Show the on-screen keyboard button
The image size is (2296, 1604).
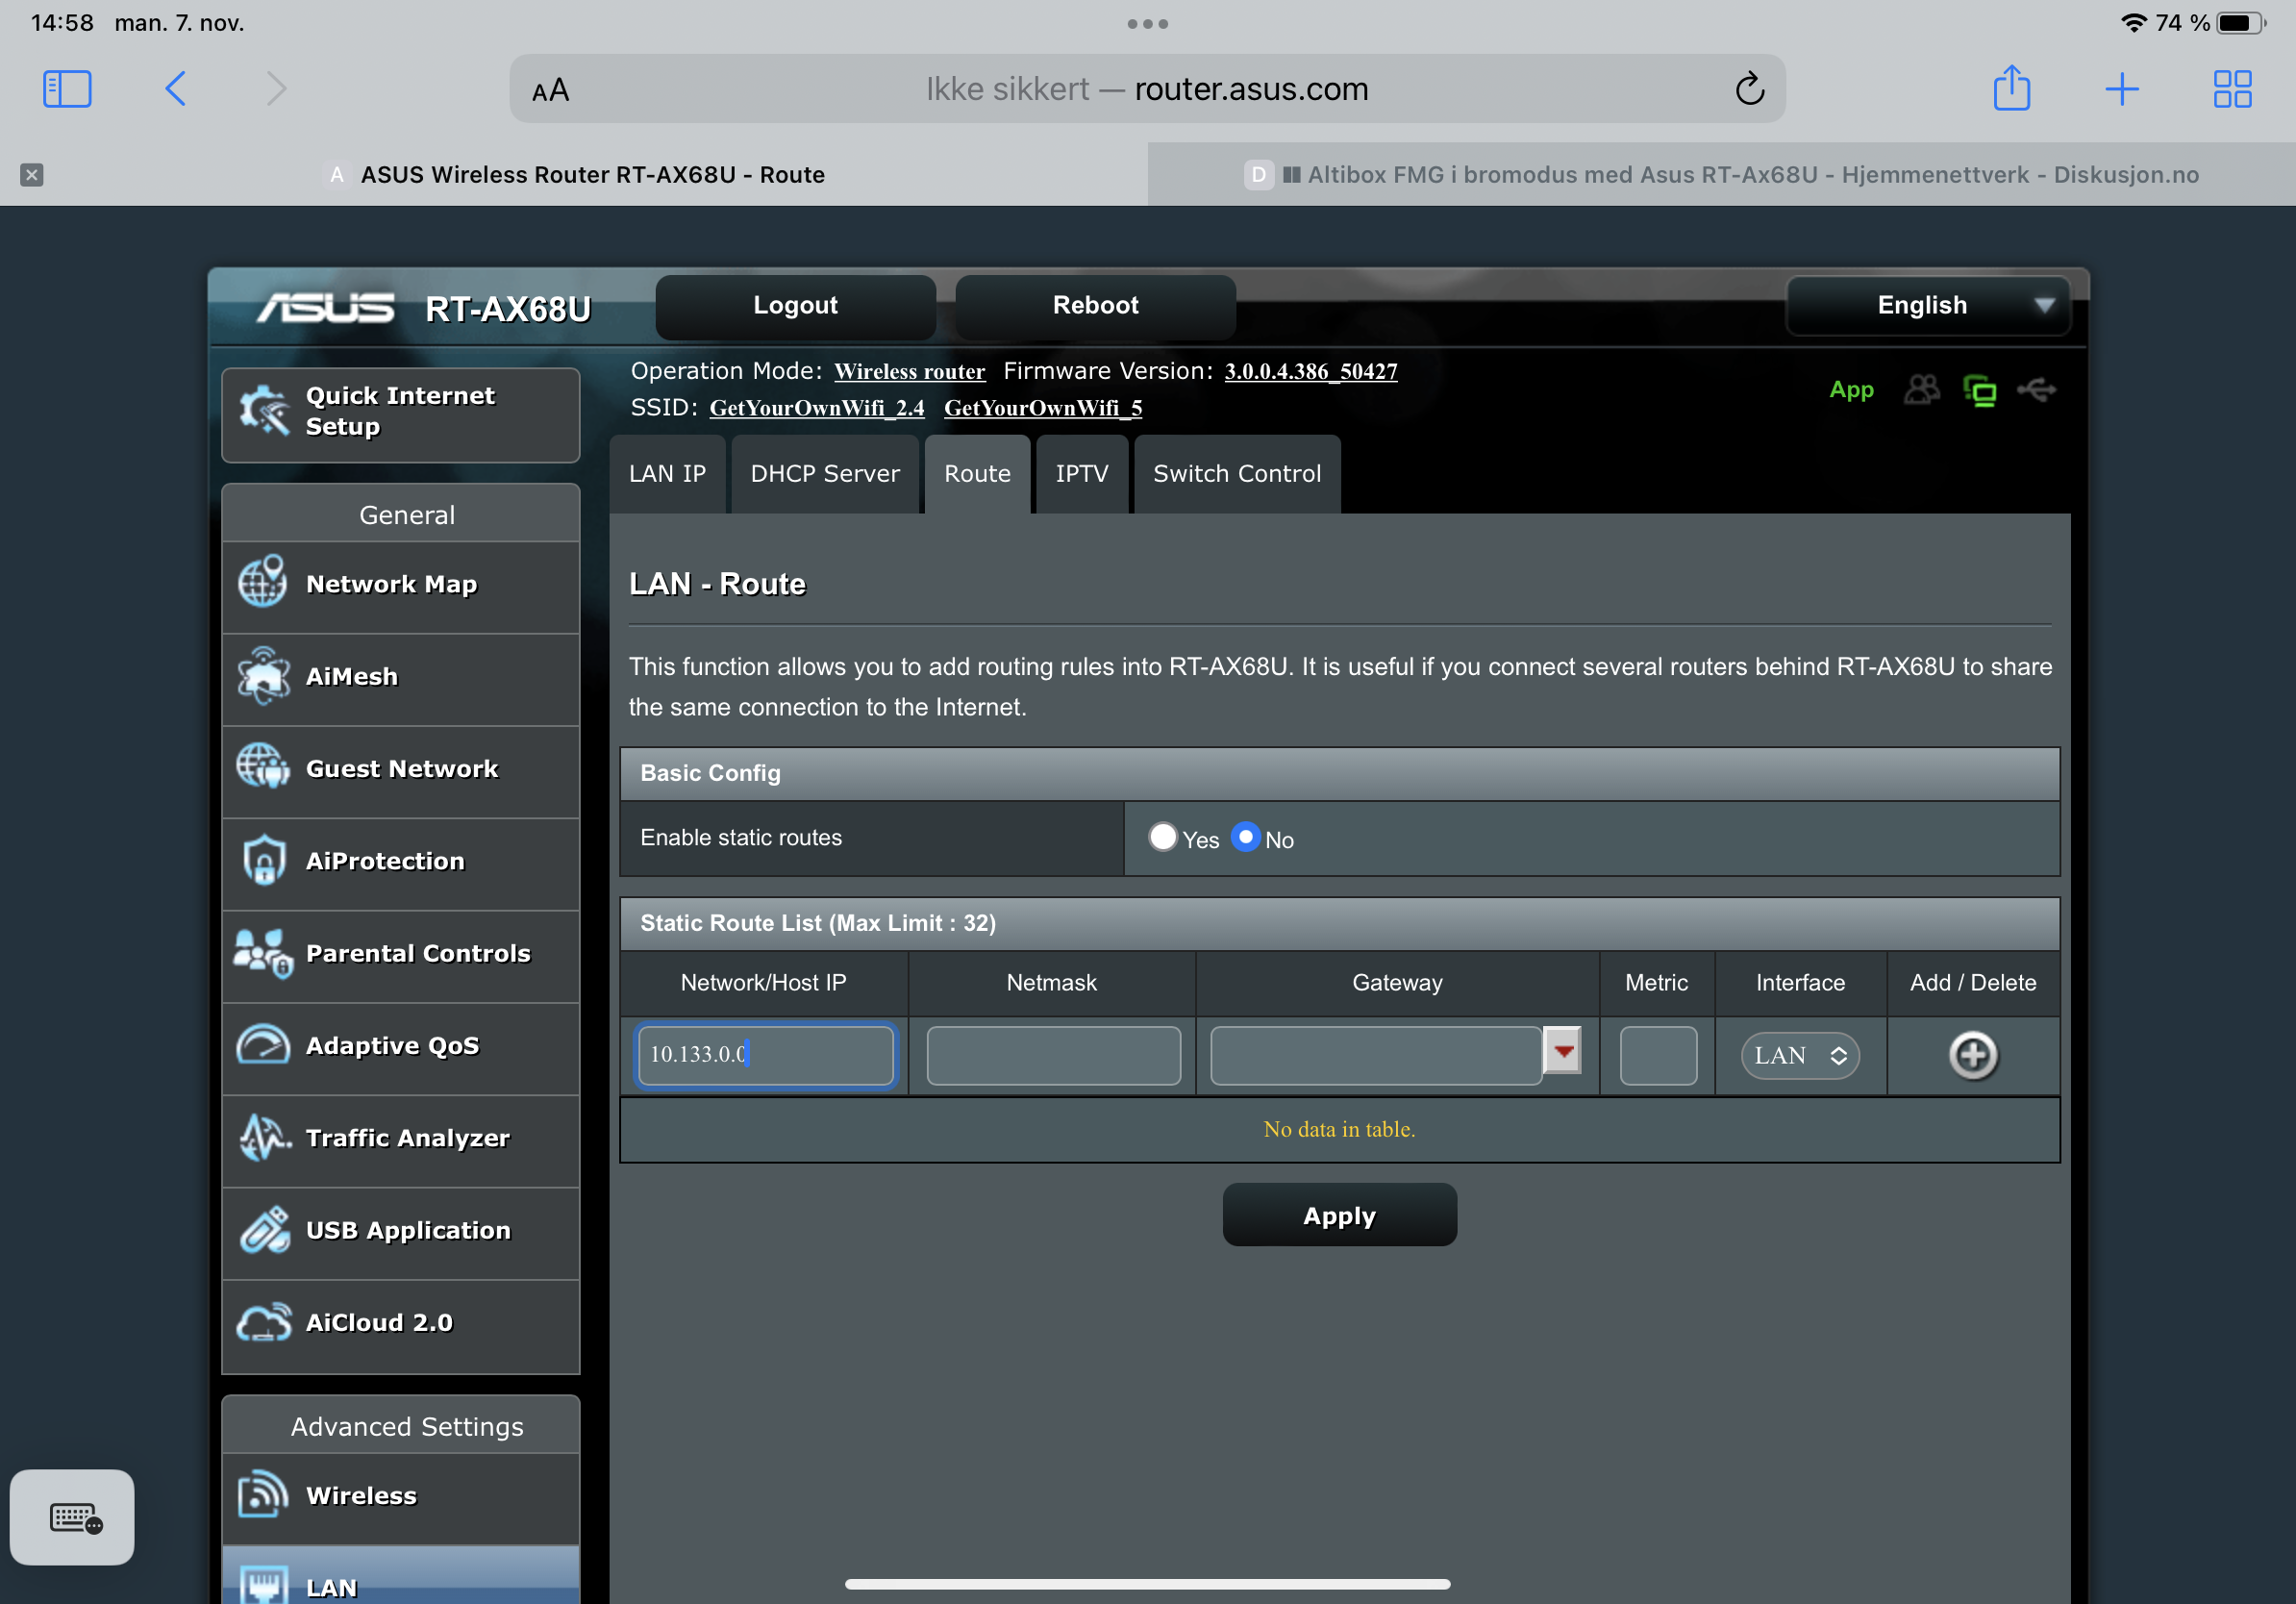(72, 1517)
